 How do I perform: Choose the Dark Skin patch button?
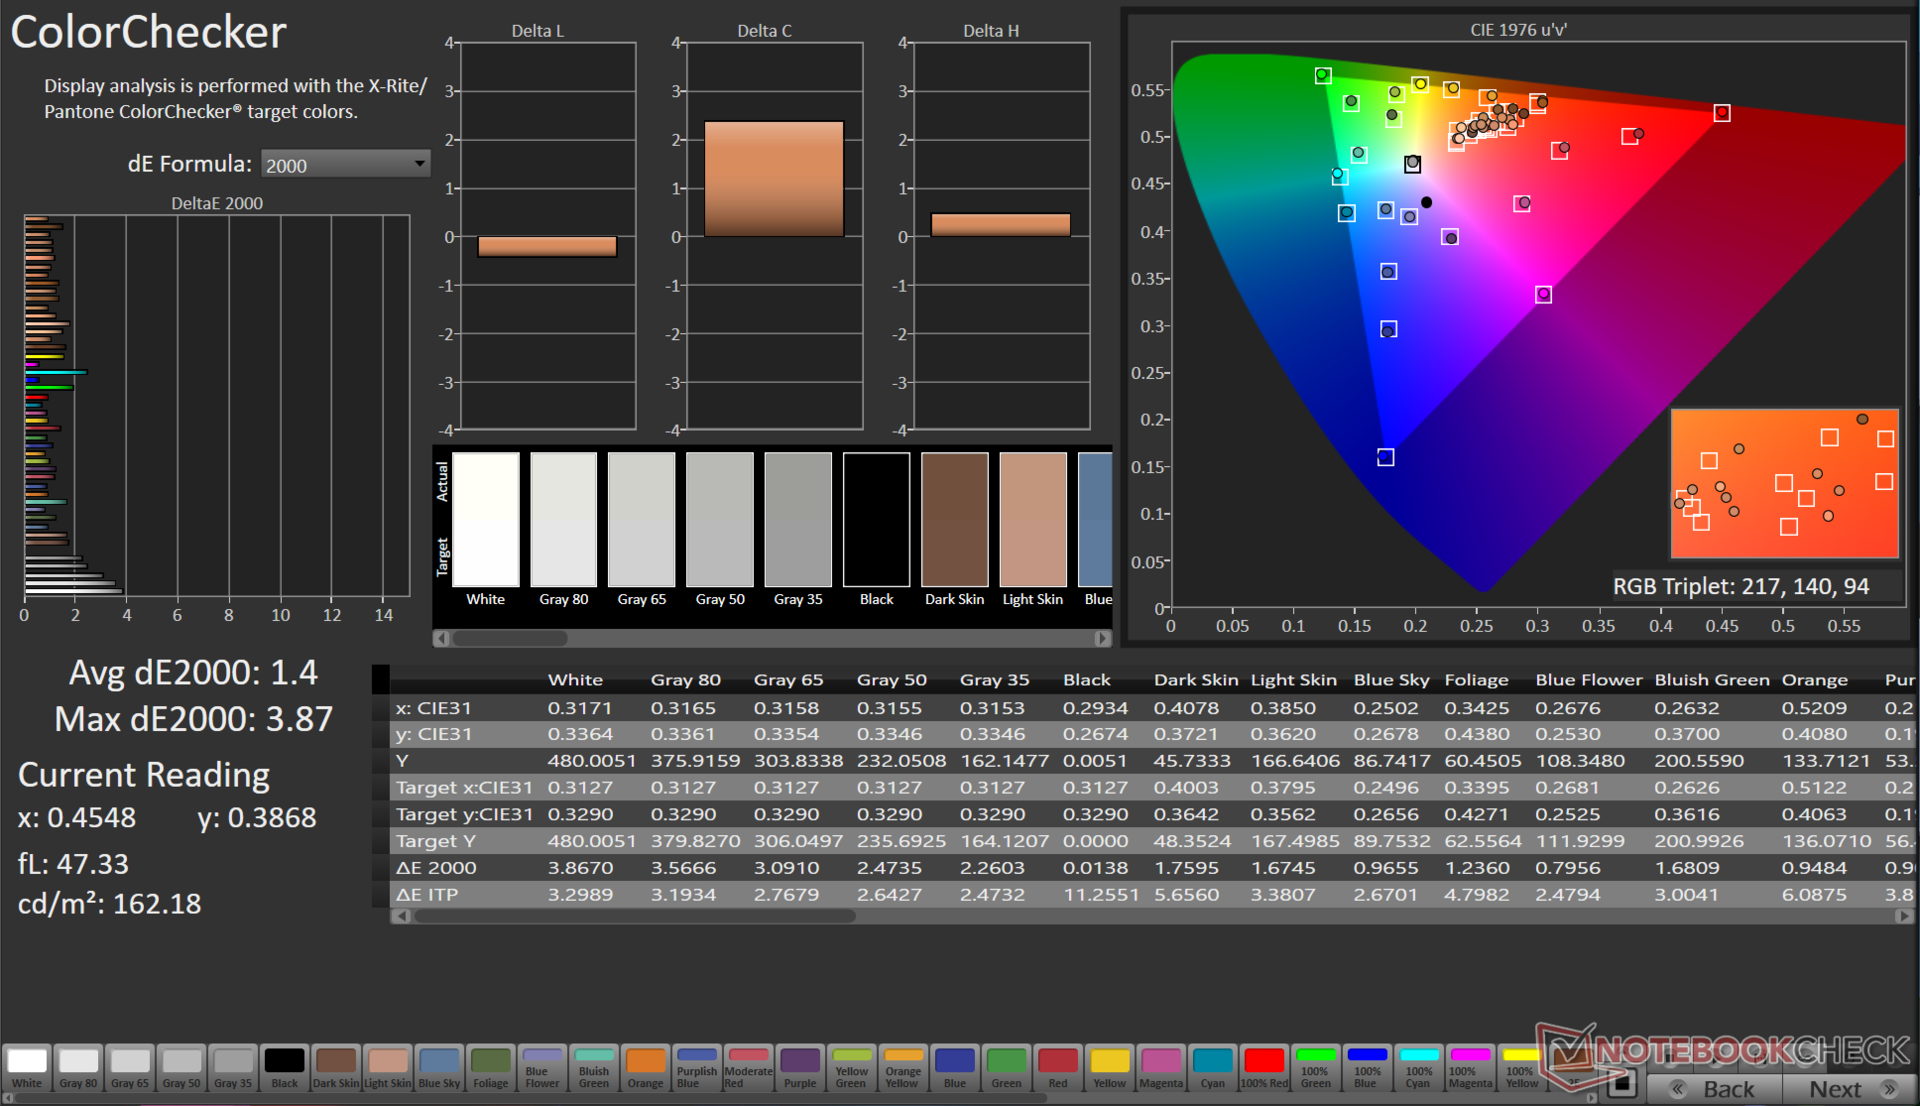(336, 1068)
